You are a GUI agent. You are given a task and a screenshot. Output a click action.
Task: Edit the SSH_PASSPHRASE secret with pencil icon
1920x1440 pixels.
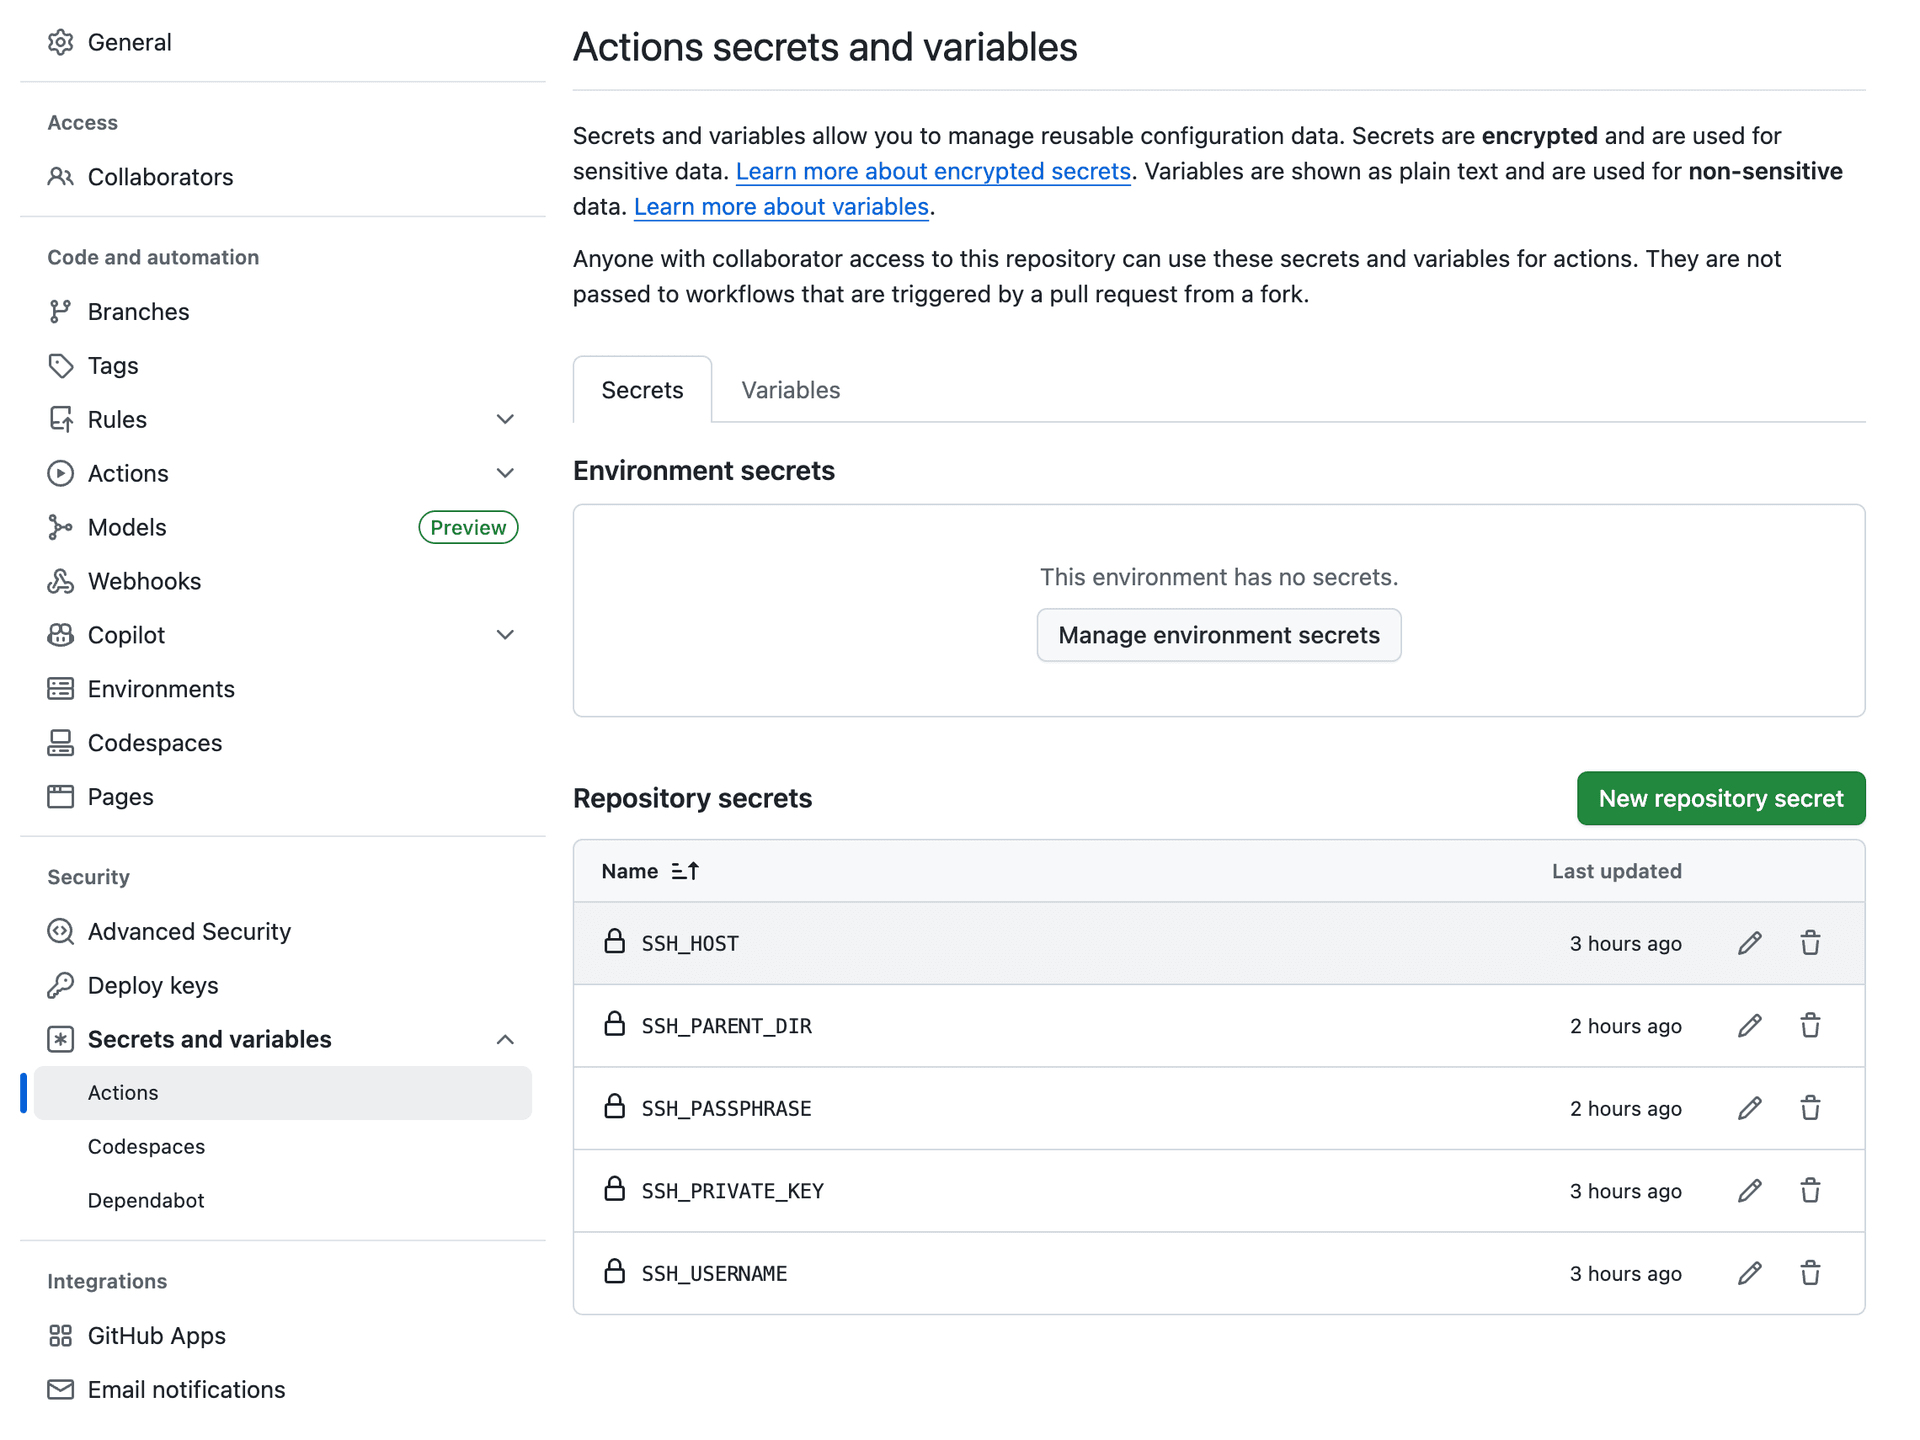[x=1749, y=1108]
